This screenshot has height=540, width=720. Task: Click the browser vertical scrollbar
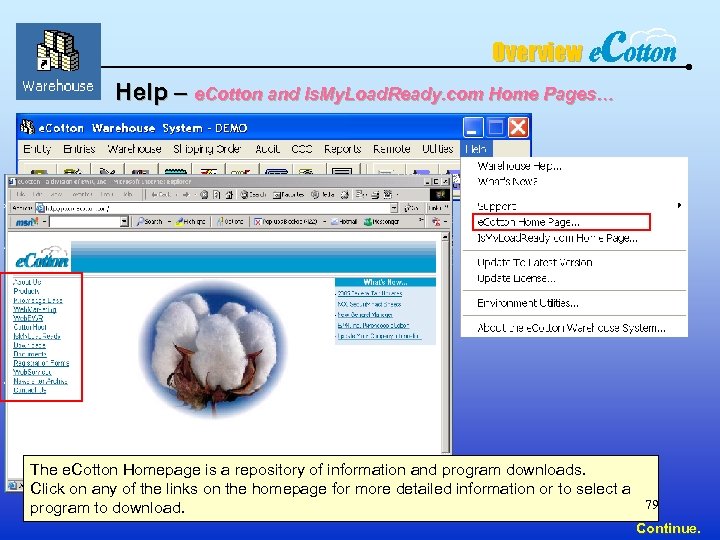(445, 343)
